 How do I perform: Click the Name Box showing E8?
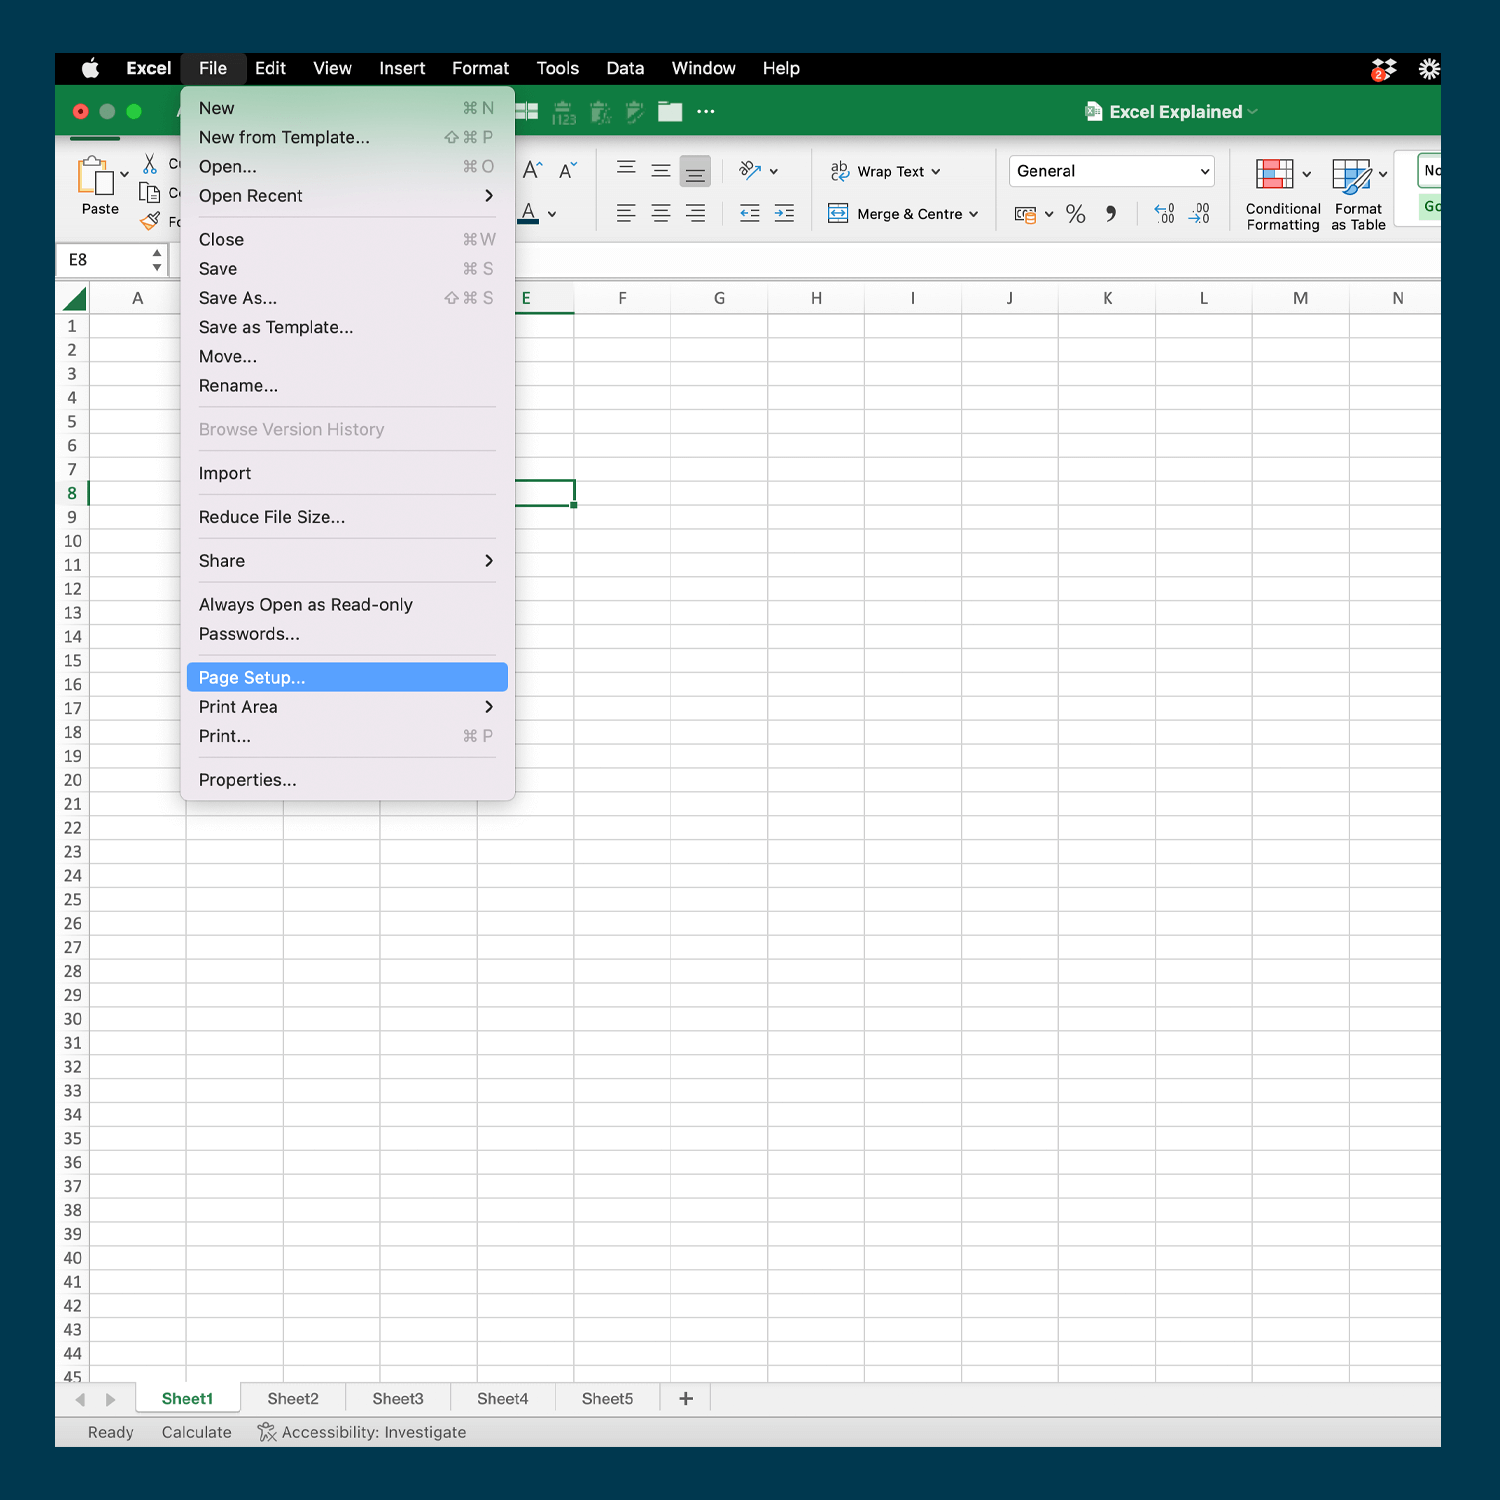[110, 260]
